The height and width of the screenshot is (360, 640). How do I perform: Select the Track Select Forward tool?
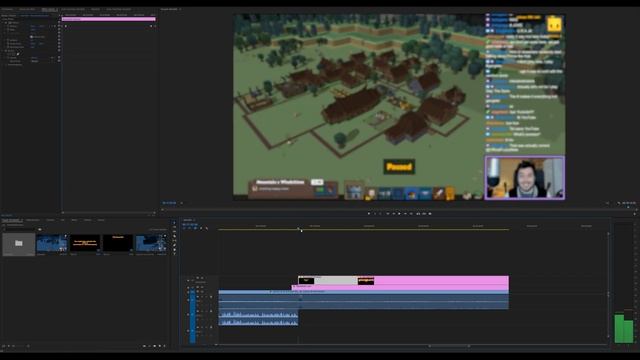coord(174,227)
